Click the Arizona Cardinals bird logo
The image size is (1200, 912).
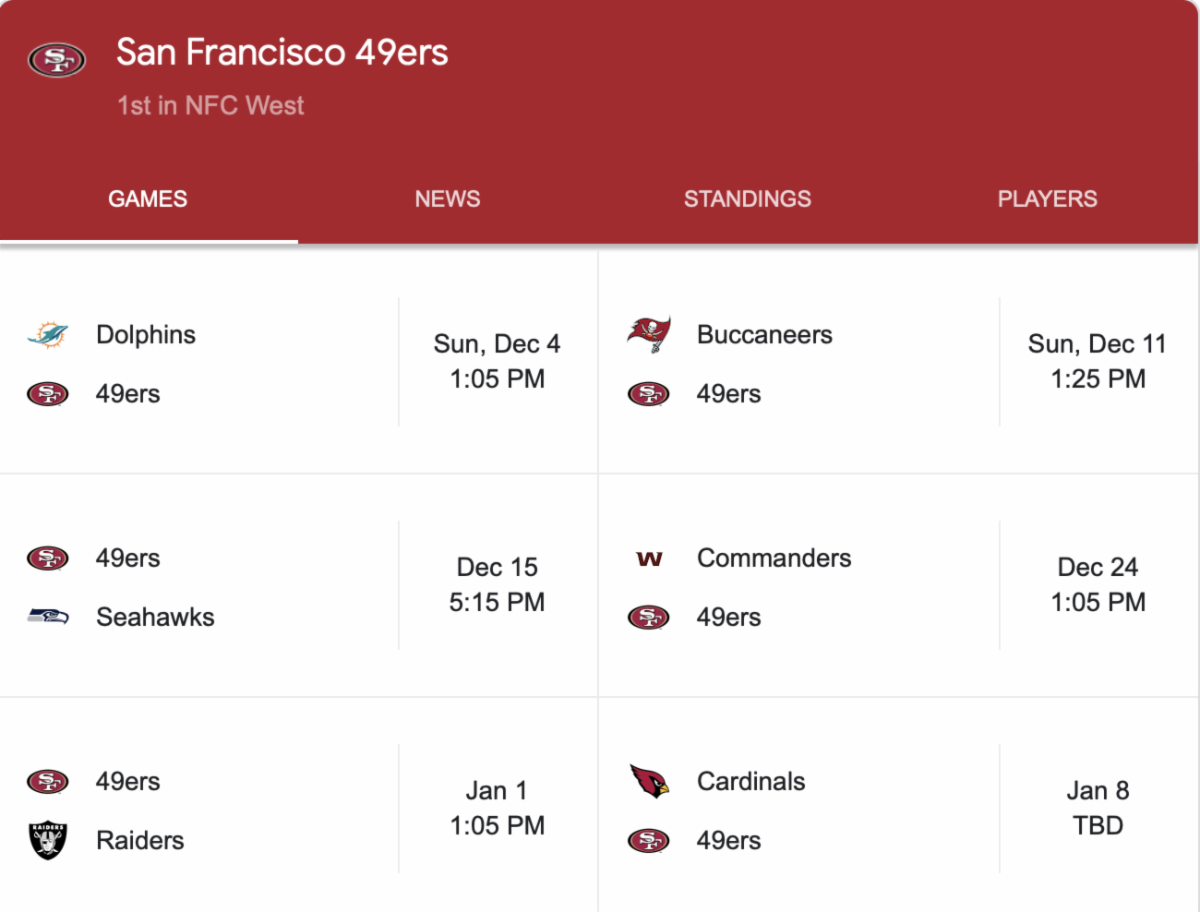(x=649, y=781)
